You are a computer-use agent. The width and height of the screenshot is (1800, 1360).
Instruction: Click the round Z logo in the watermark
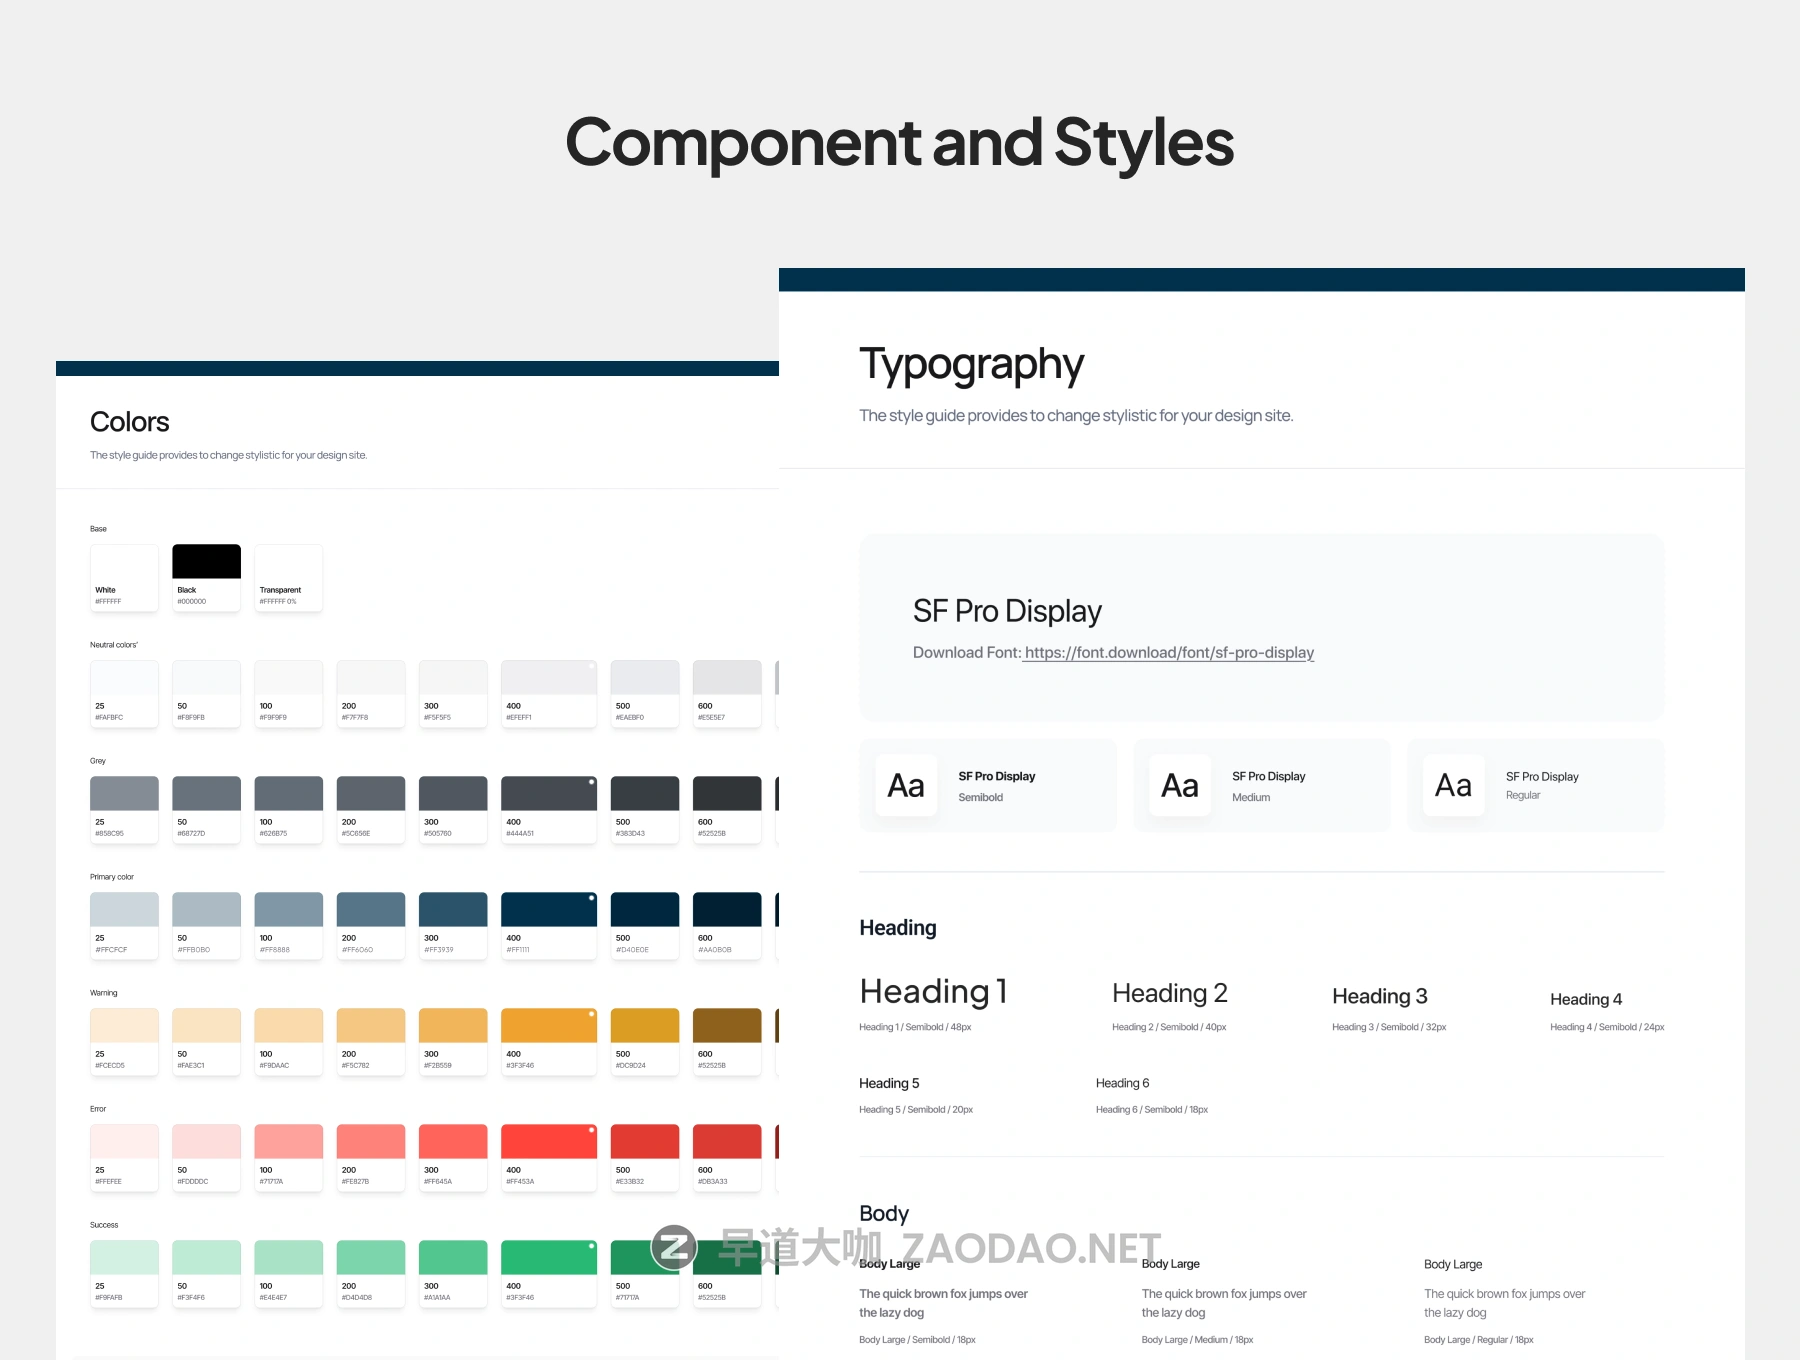click(674, 1247)
